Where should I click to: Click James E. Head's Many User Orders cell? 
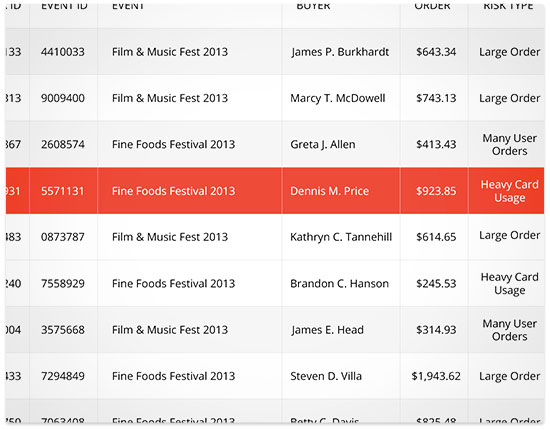[510, 330]
